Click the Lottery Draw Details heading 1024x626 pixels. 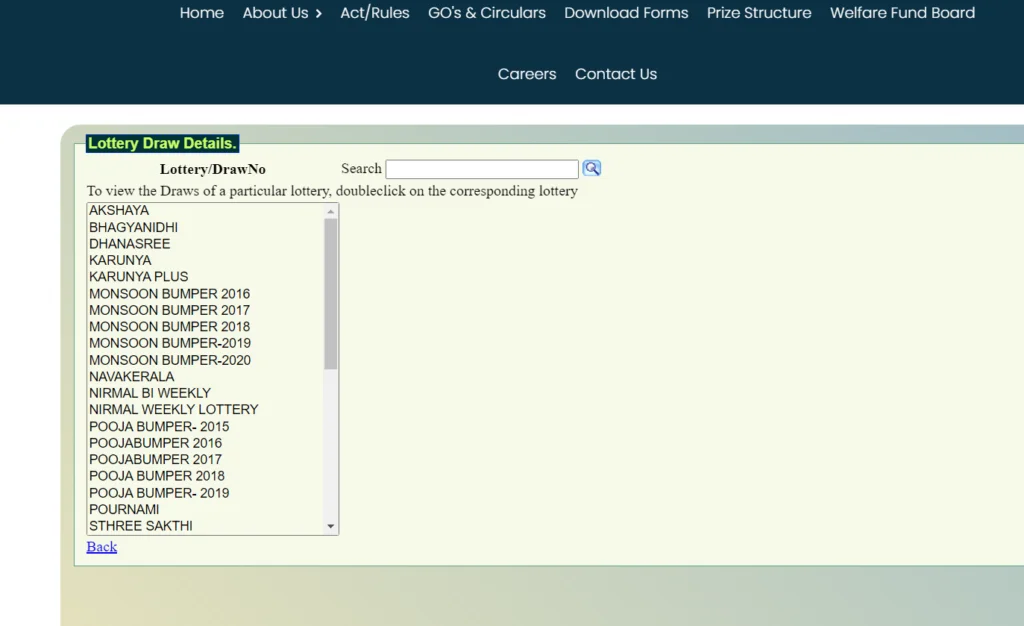162,144
